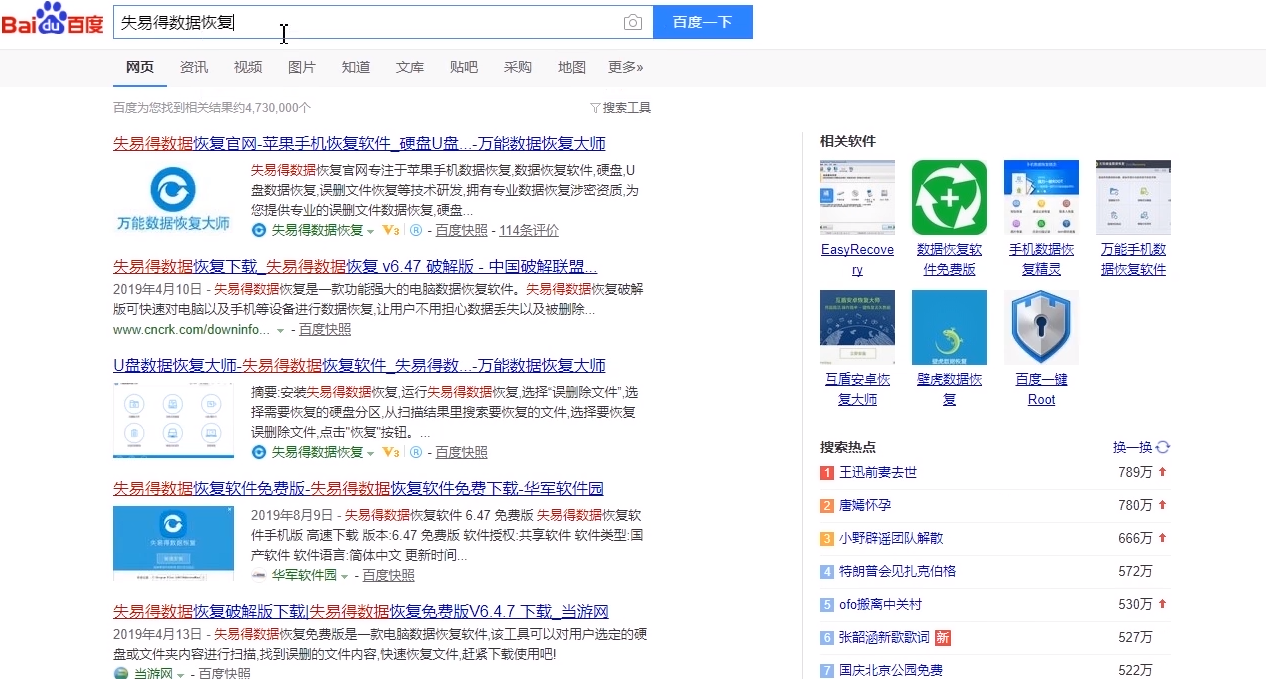Click the 百度一下 search button
The image size is (1266, 679).
point(702,22)
